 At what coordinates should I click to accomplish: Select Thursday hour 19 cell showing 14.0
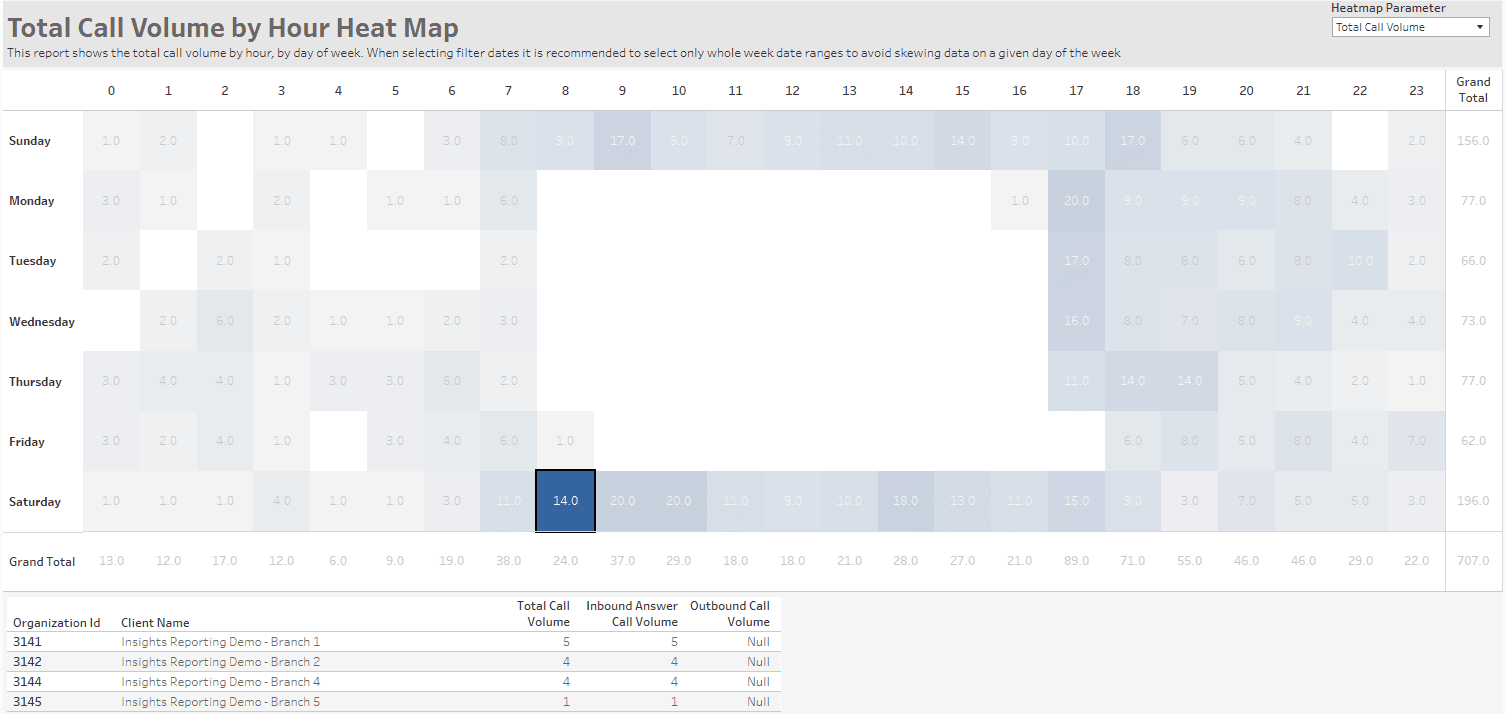[1189, 381]
